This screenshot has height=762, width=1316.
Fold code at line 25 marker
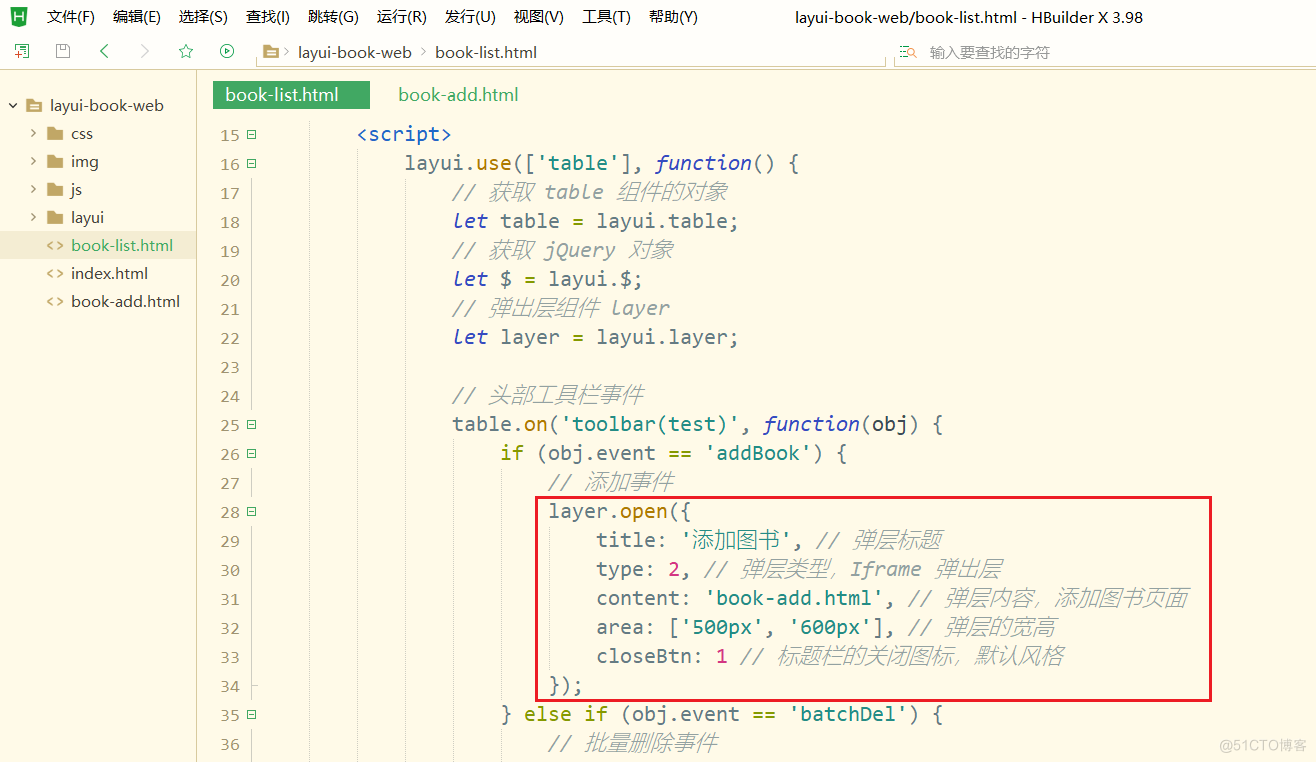point(252,424)
